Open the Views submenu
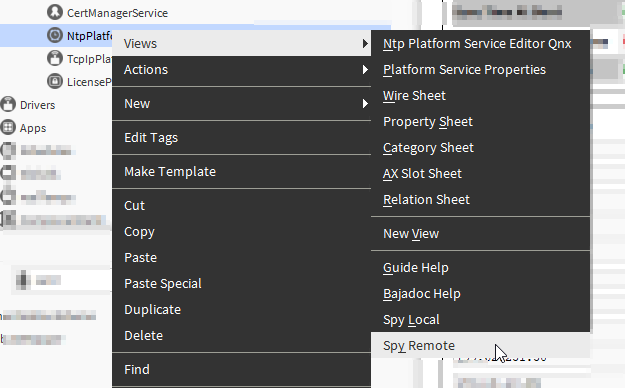 [242, 43]
